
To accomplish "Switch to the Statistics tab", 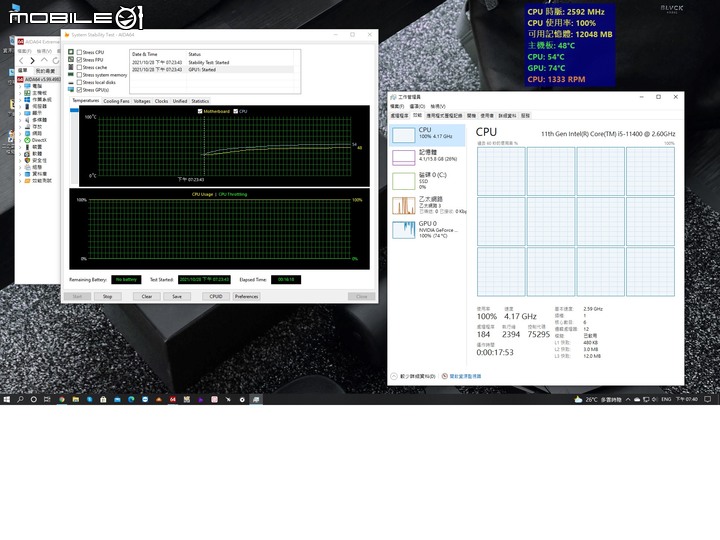I will [x=200, y=101].
